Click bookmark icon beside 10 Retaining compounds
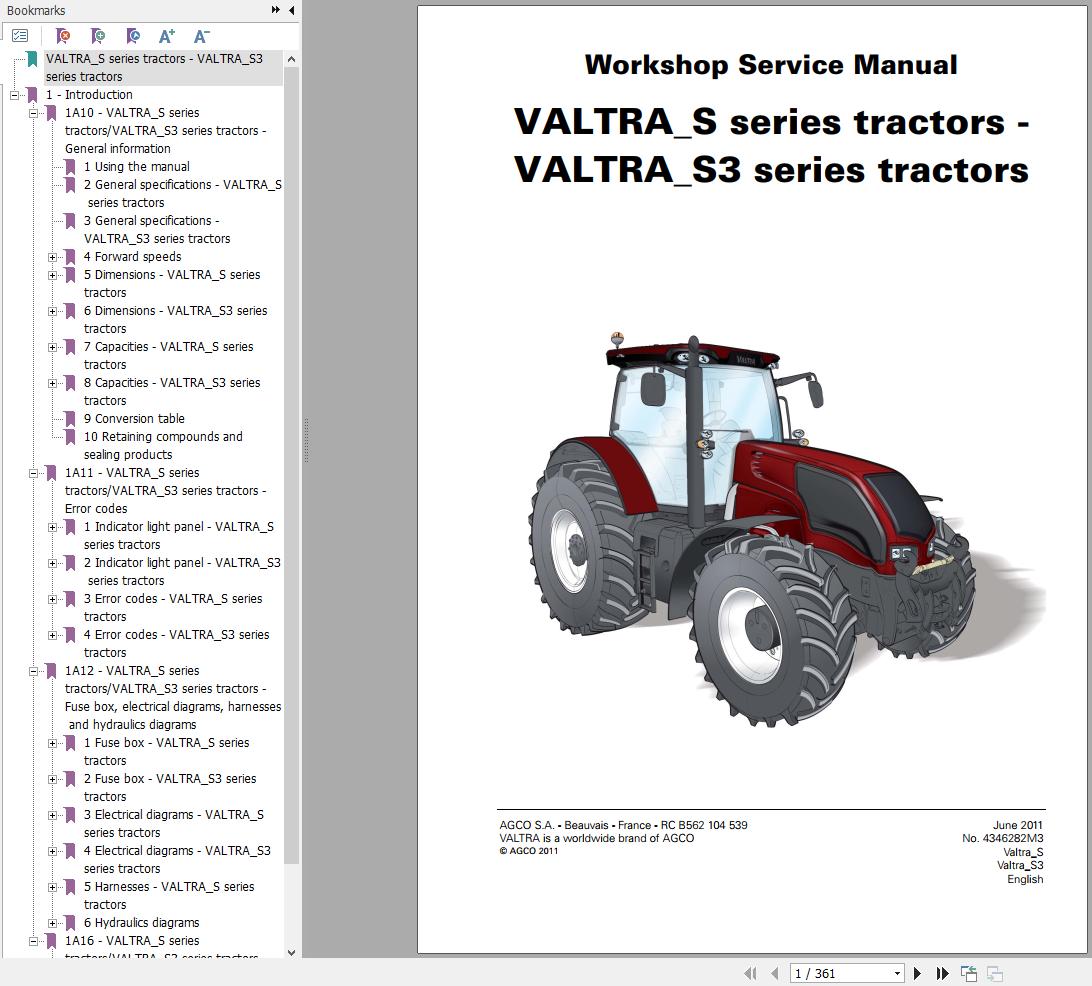The image size is (1092, 986). click(x=70, y=437)
